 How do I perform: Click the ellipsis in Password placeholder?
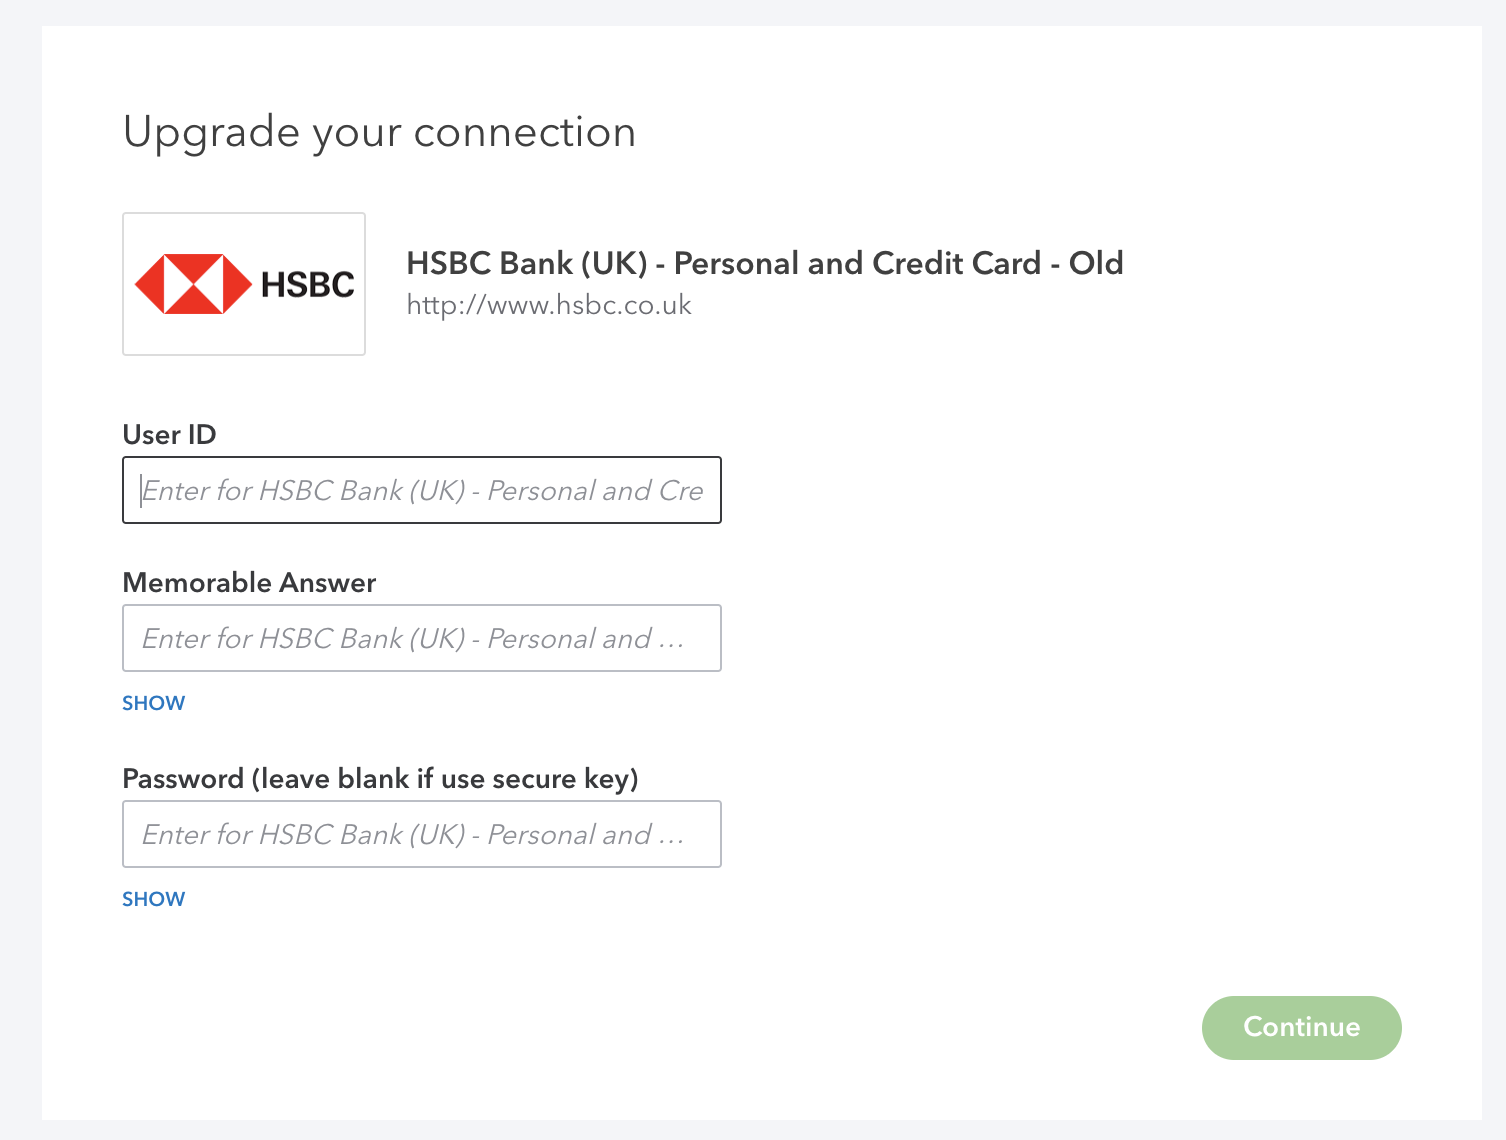click(671, 836)
